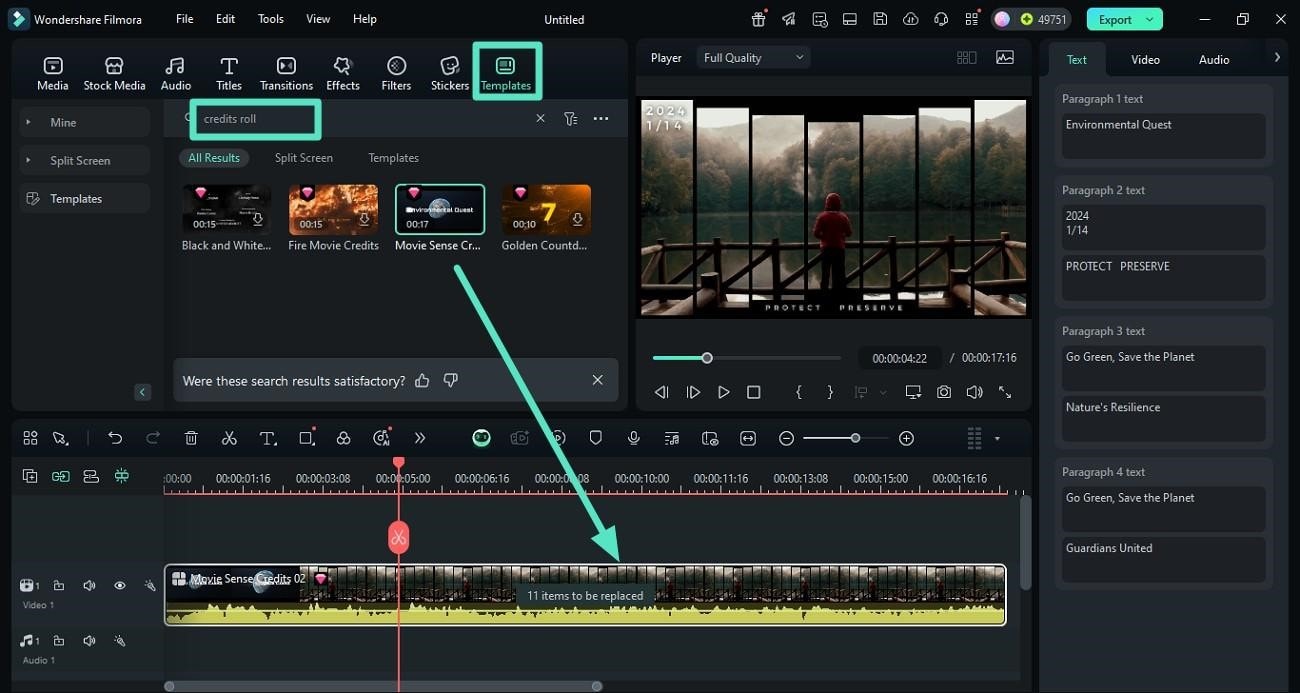Image resolution: width=1300 pixels, height=693 pixels.
Task: Open the filter icon next to search
Action: coord(570,118)
